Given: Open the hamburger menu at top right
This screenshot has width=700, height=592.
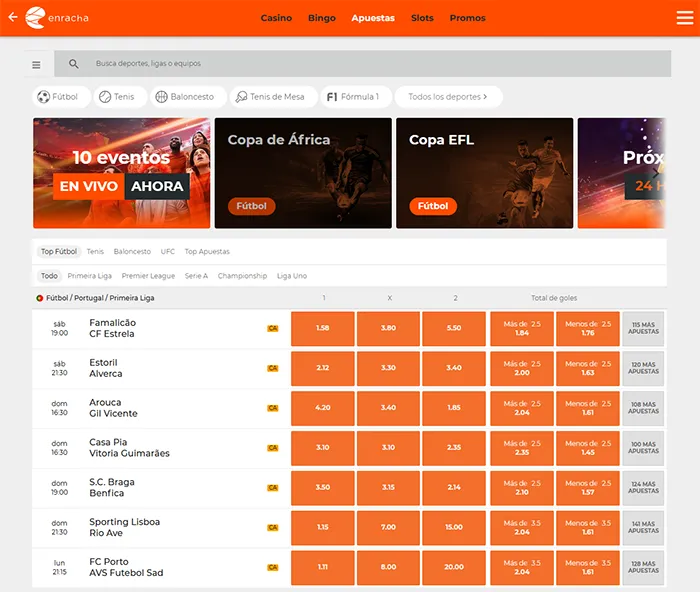Looking at the screenshot, I should 684,18.
